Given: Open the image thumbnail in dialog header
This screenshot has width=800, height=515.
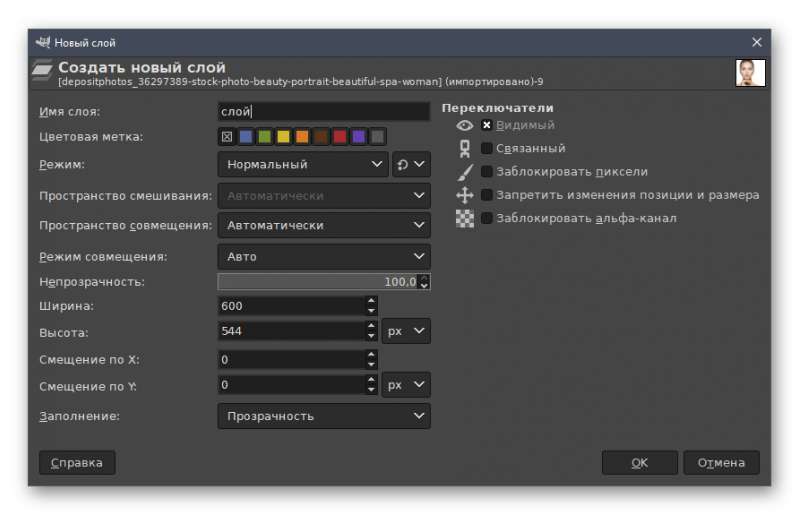Looking at the screenshot, I should coord(750,73).
